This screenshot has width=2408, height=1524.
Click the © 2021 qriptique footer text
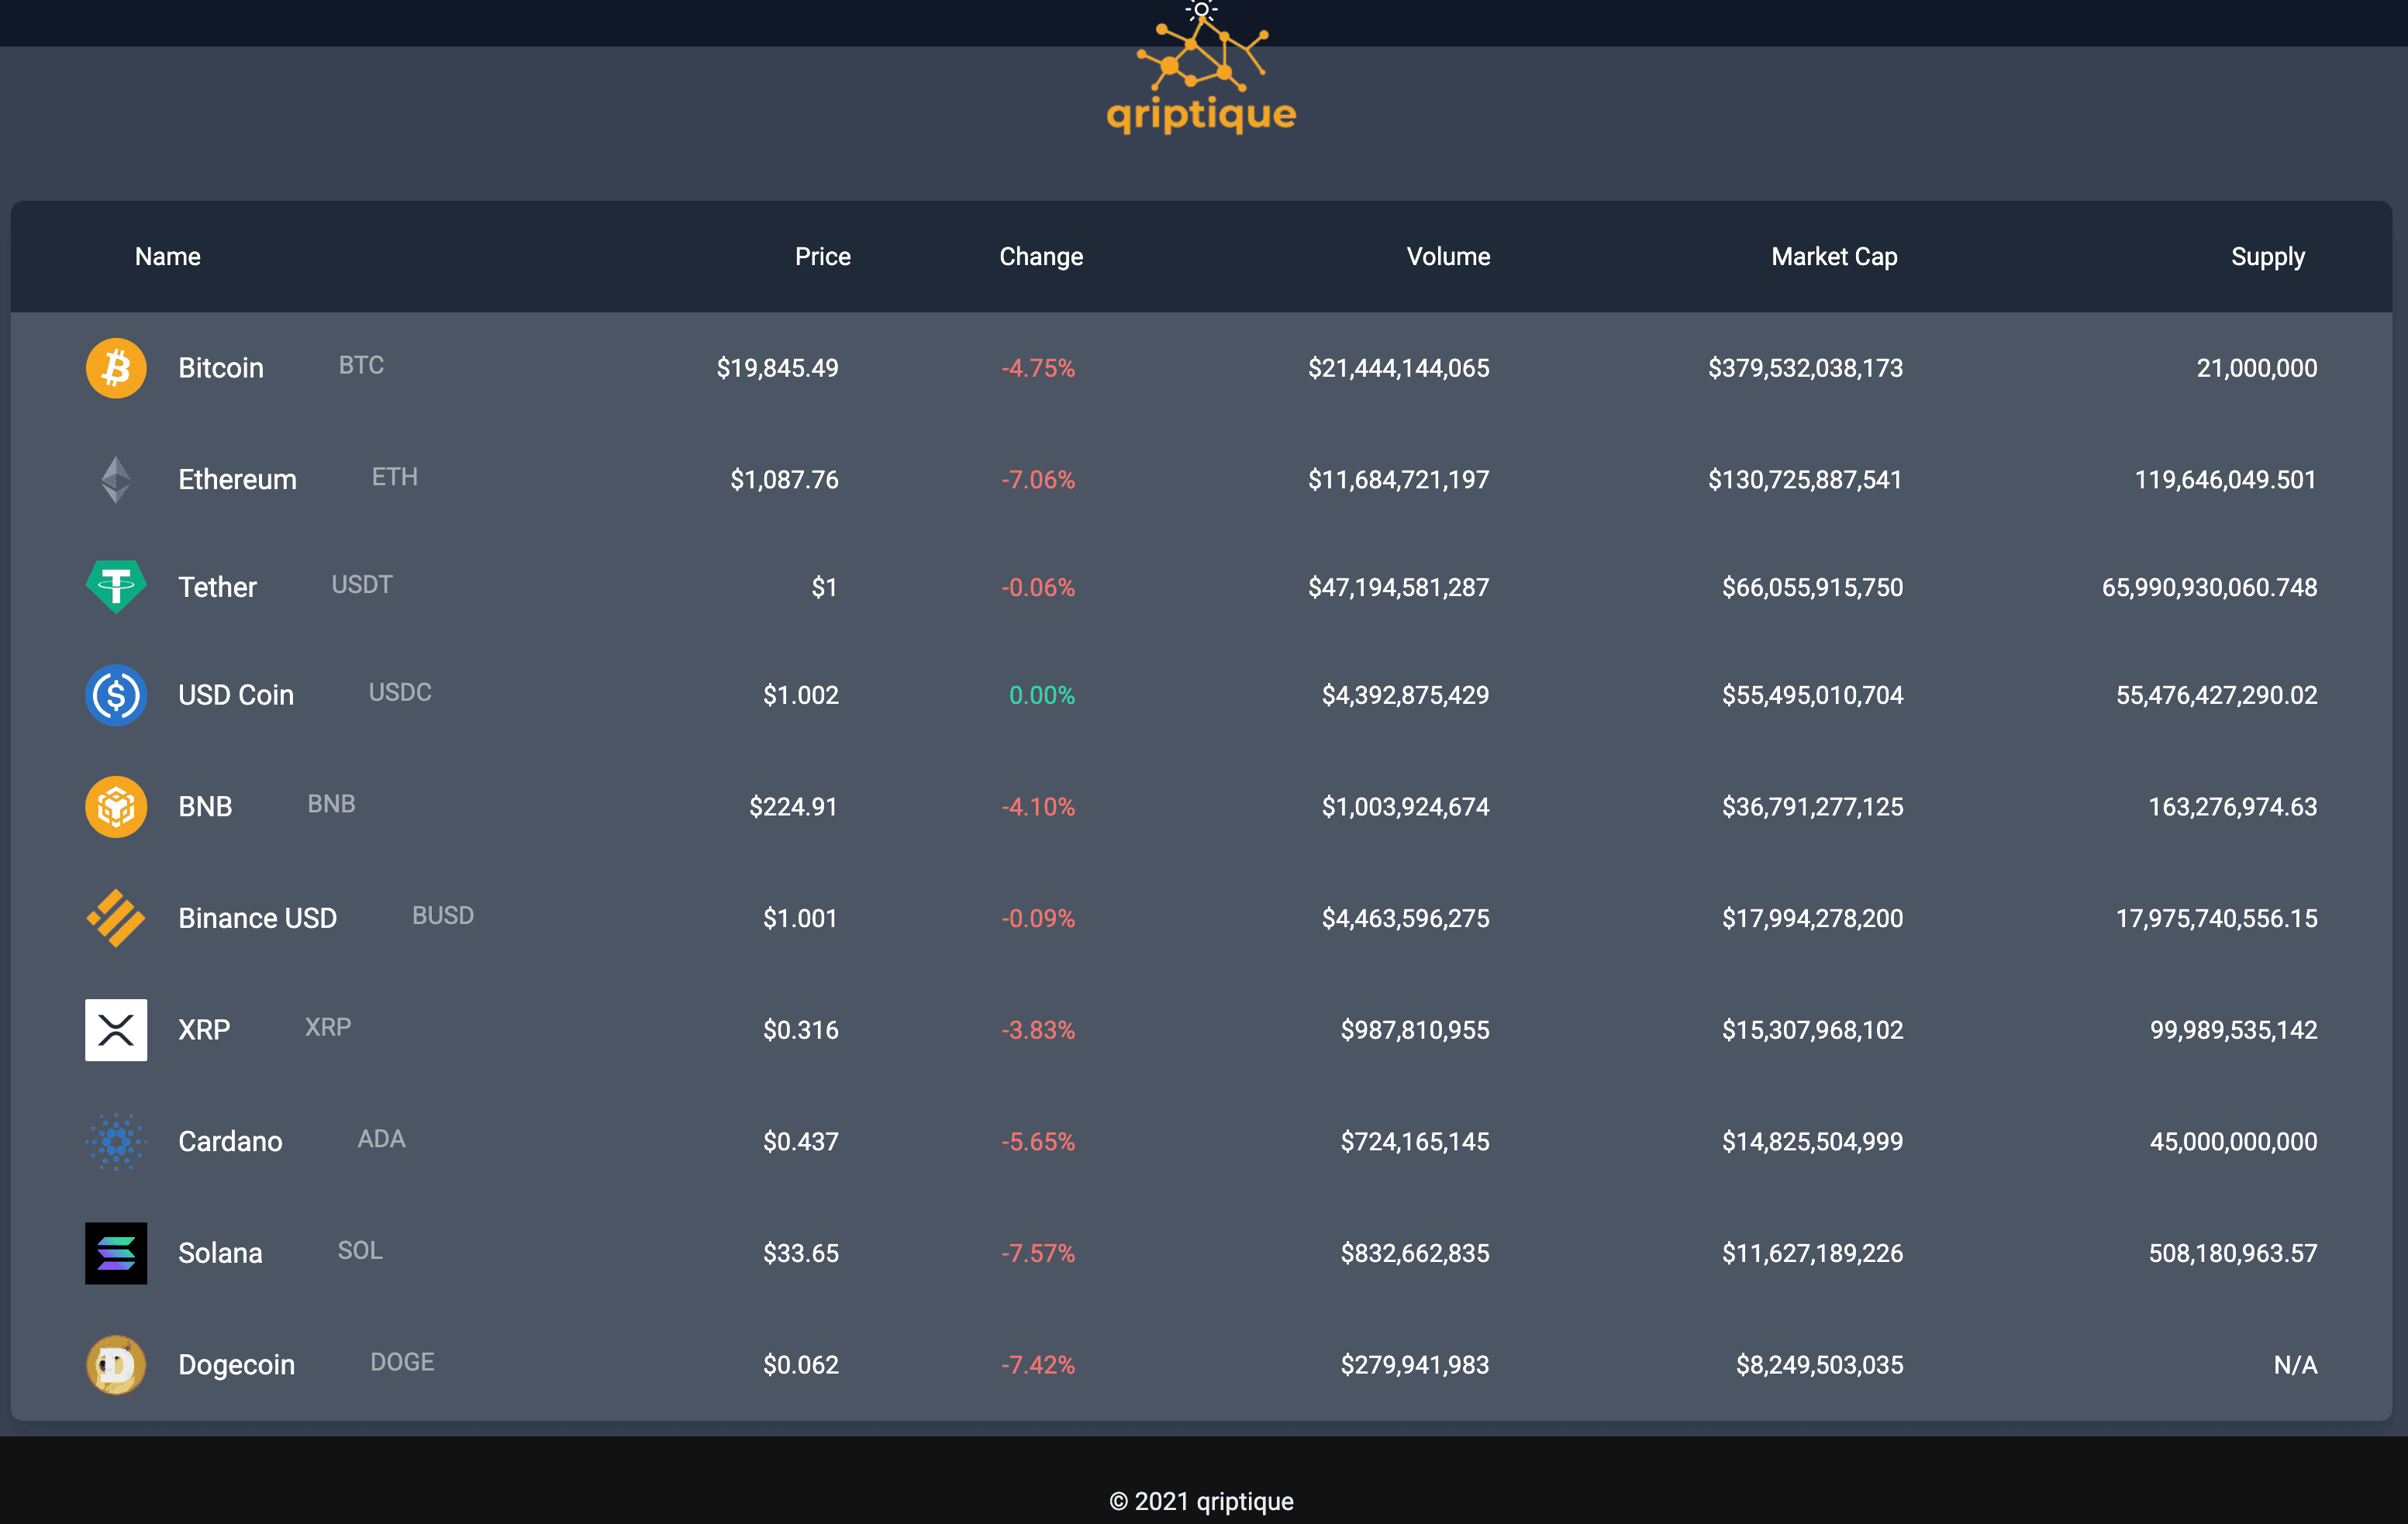pos(1201,1501)
